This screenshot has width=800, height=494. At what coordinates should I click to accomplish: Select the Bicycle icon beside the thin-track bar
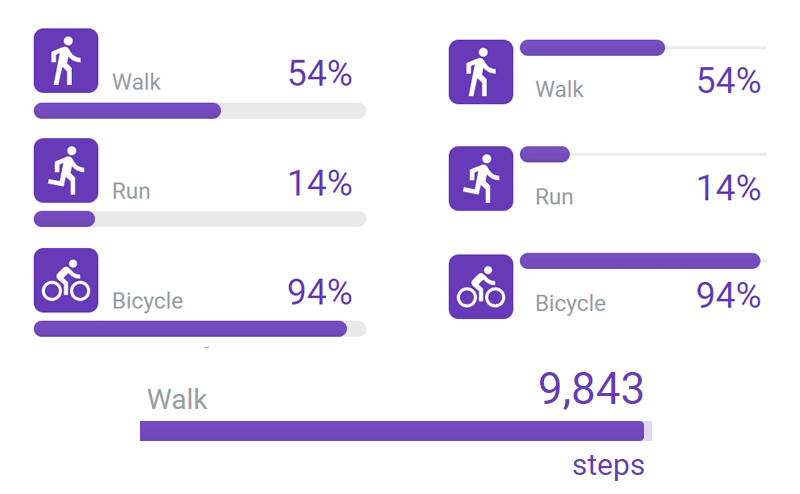coord(481,287)
